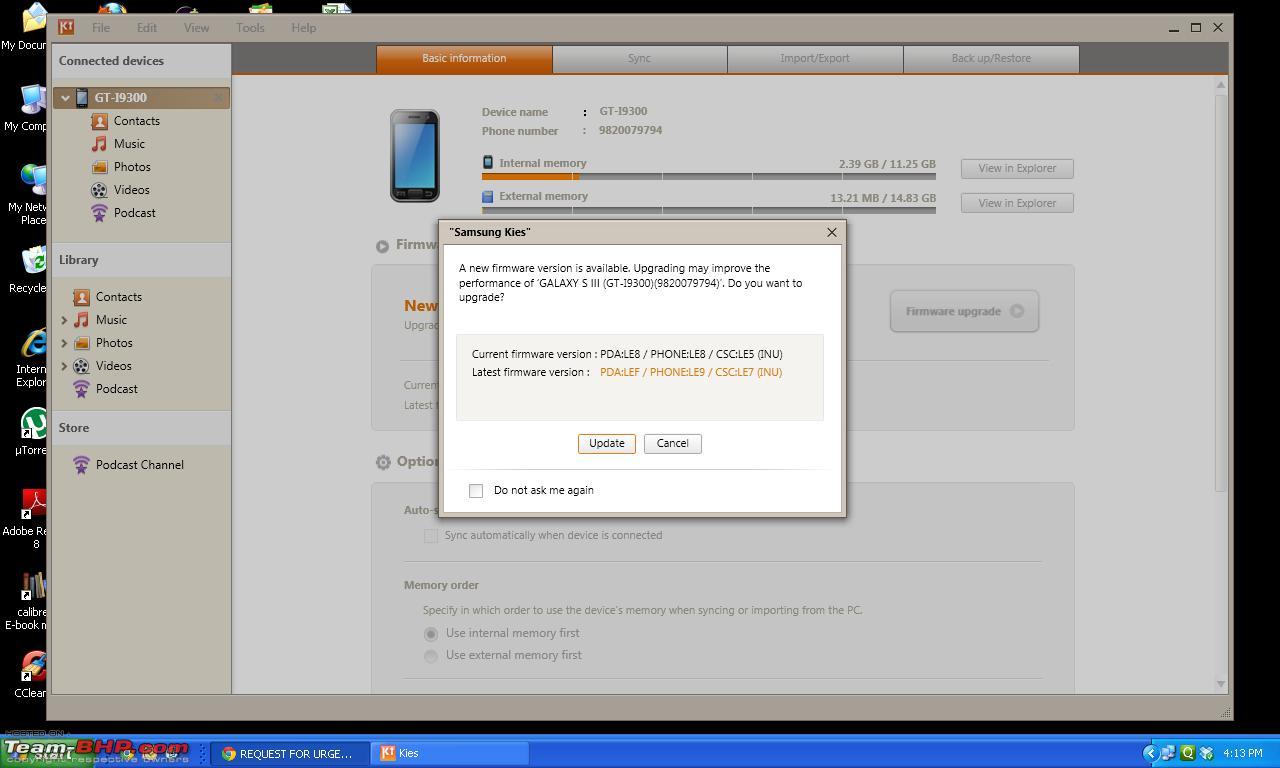This screenshot has height=768, width=1280.
Task: Open the View menu
Action: (196, 28)
